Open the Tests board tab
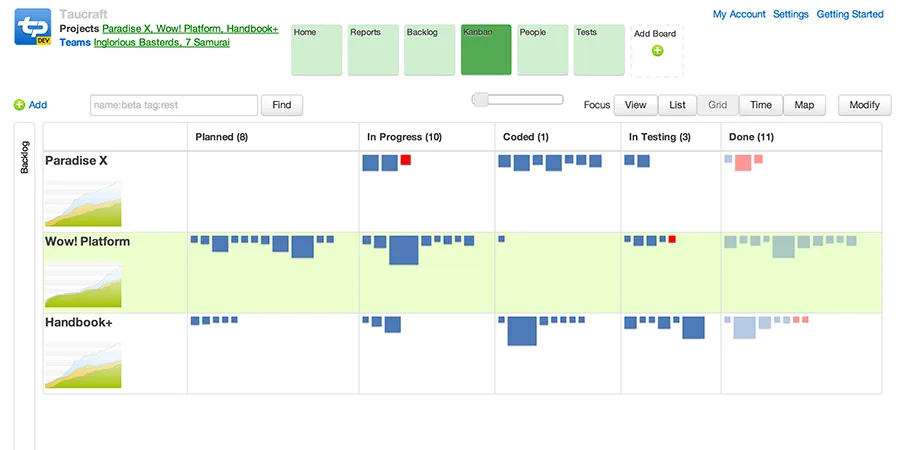Image resolution: width=900 pixels, height=450 pixels. 599,50
